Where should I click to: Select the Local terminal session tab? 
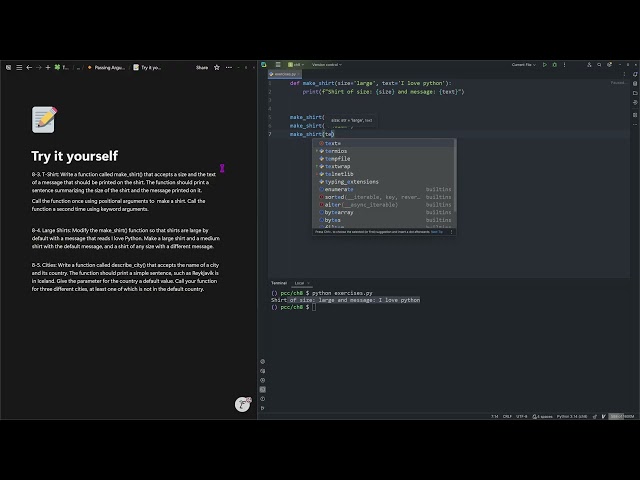tap(300, 283)
